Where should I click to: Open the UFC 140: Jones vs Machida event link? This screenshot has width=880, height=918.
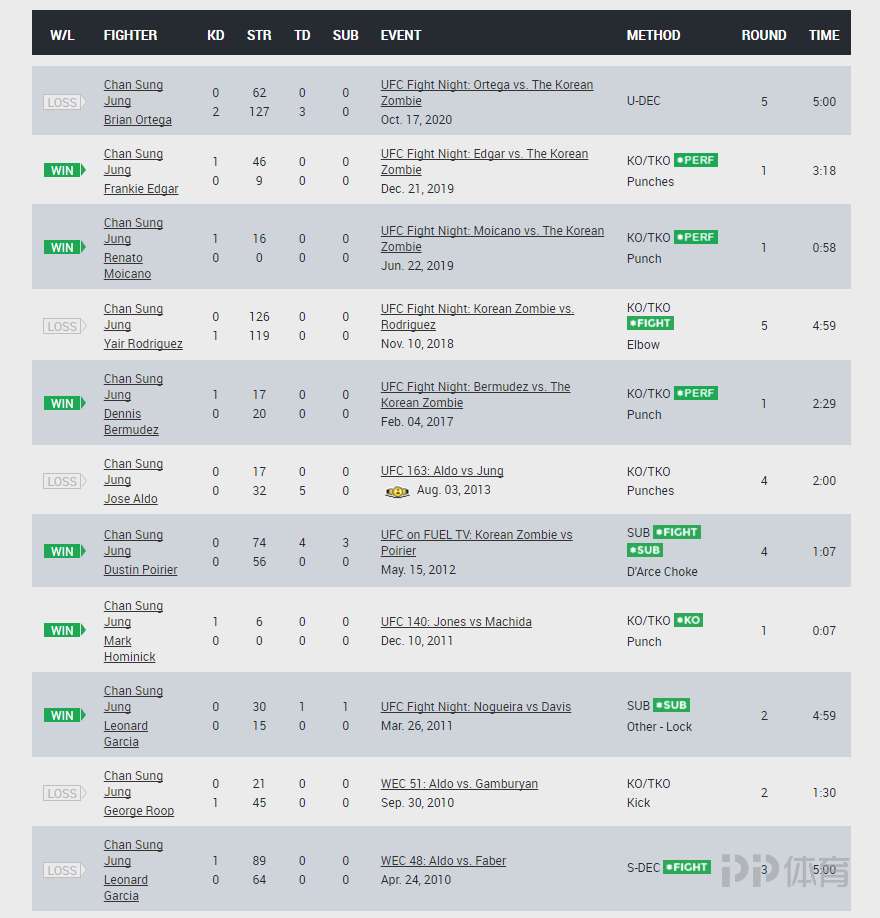pyautogui.click(x=456, y=622)
